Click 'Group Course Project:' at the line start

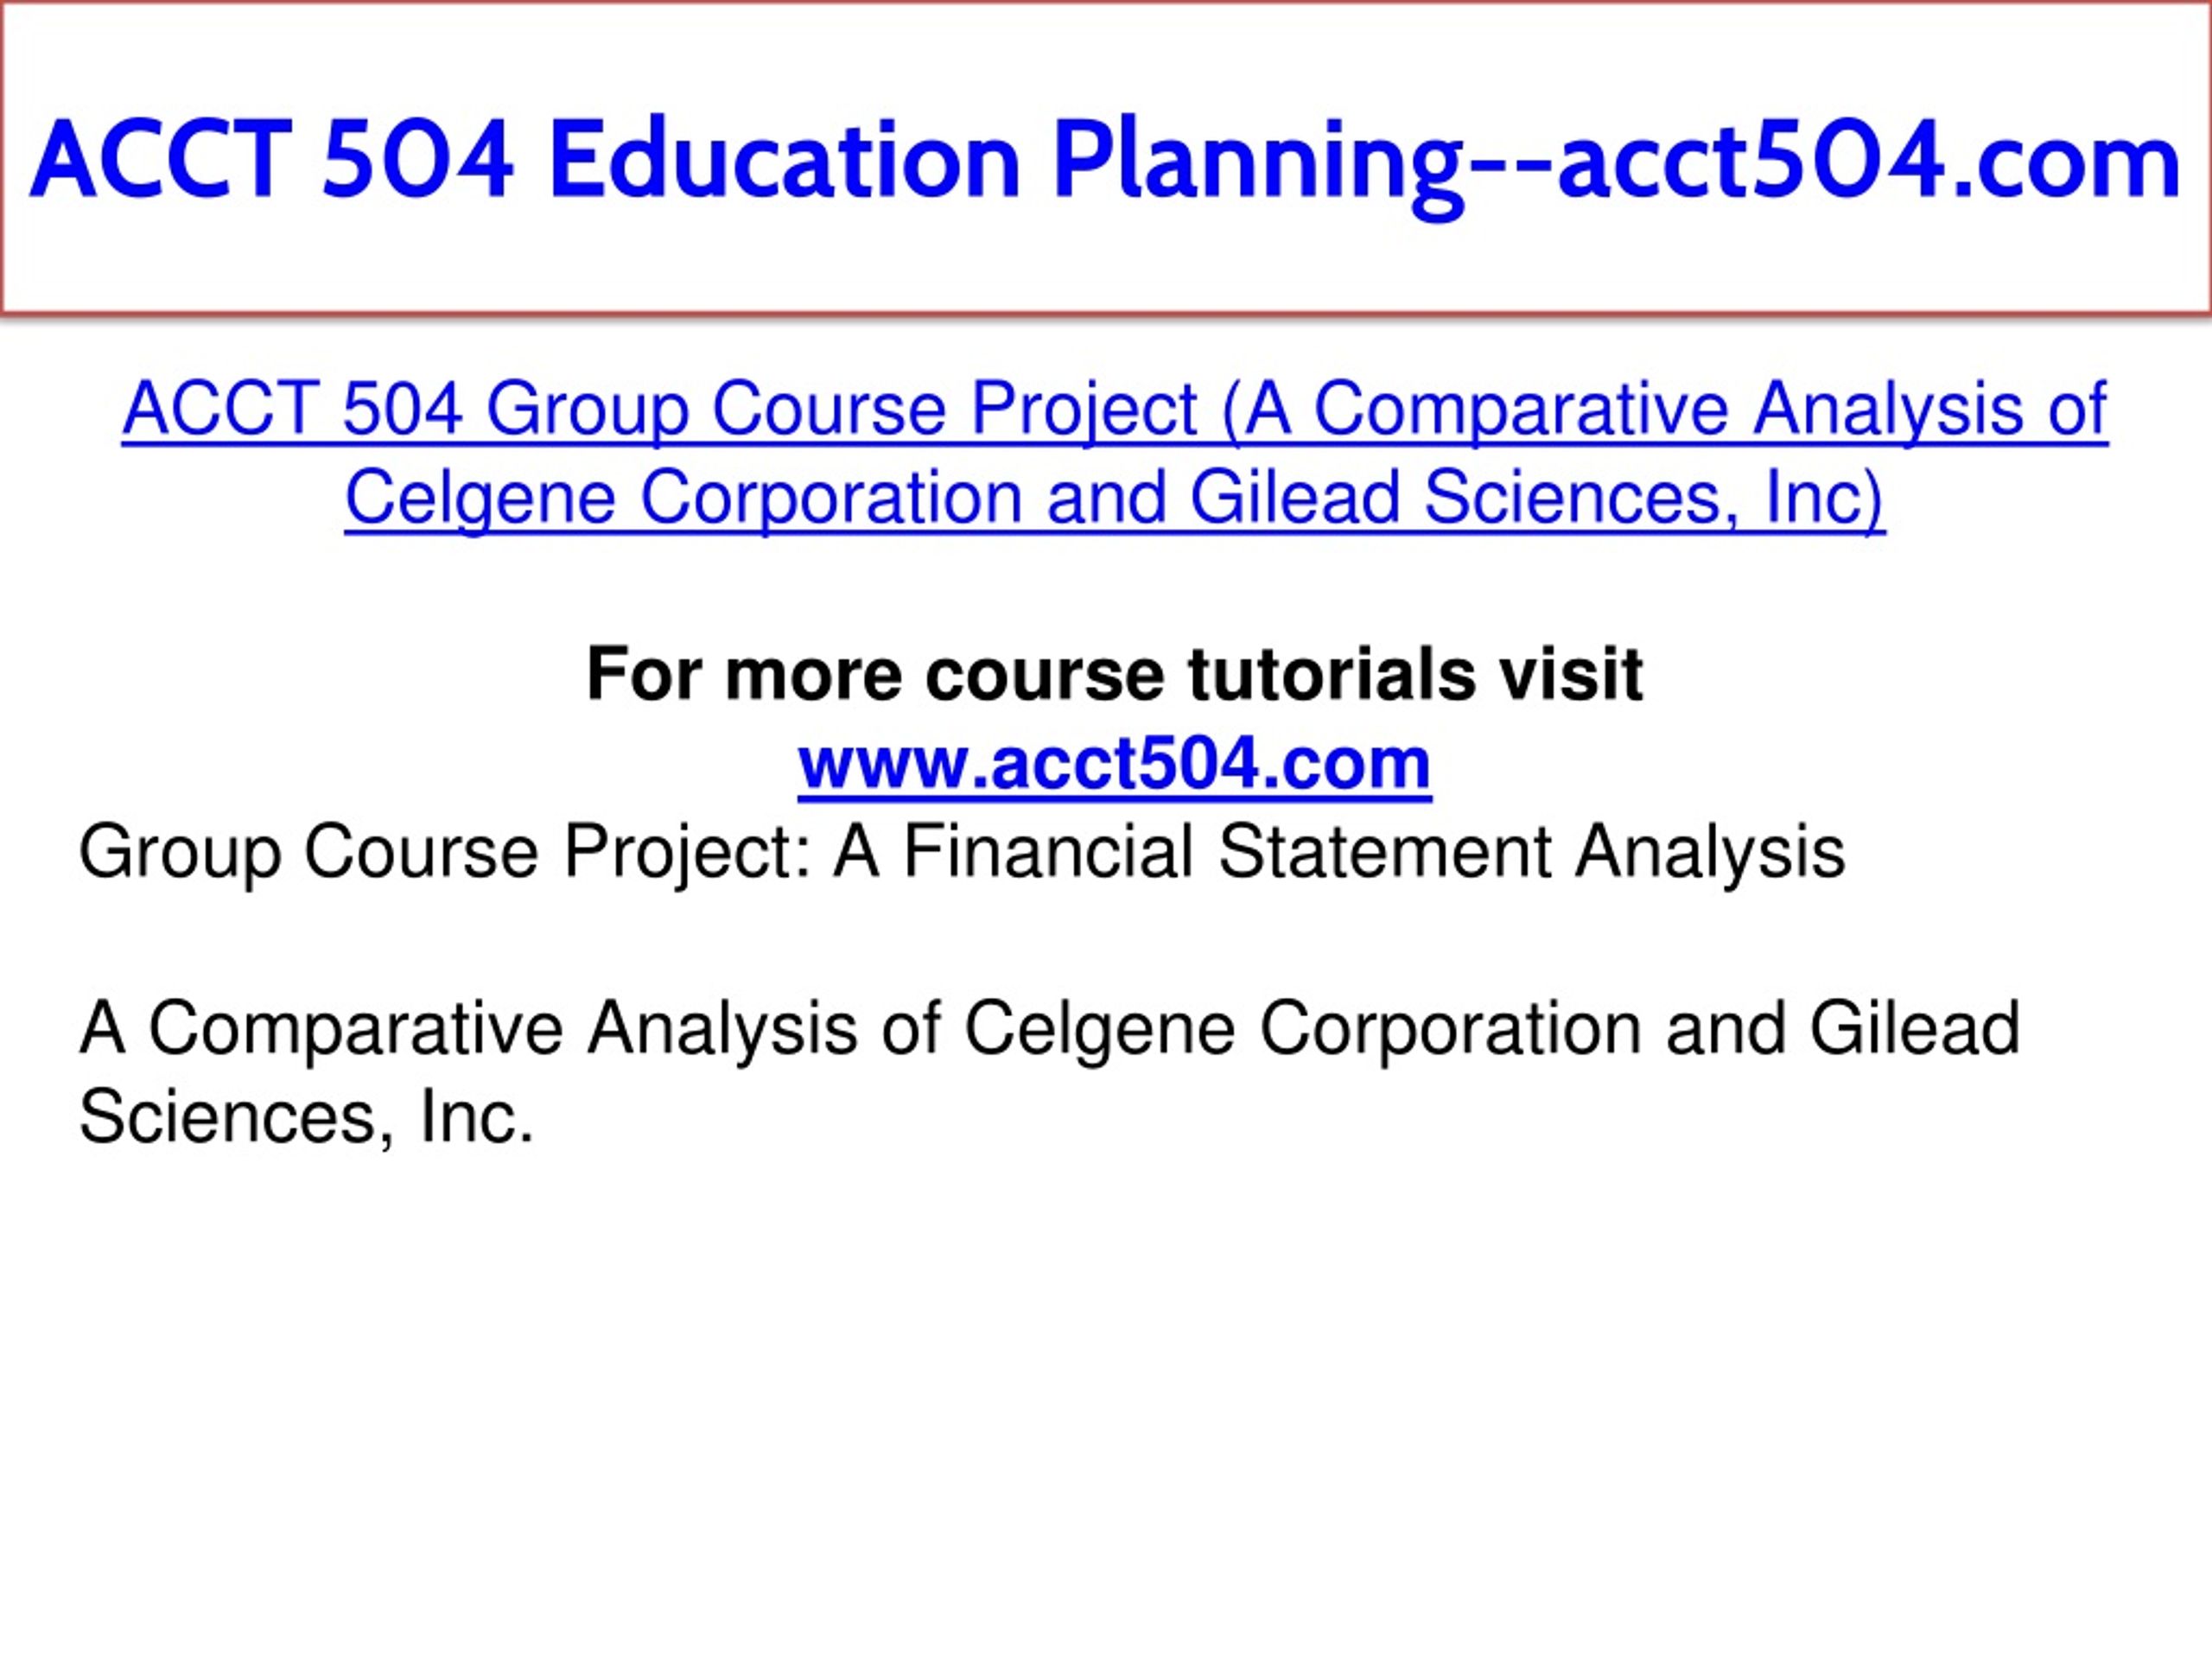point(445,852)
